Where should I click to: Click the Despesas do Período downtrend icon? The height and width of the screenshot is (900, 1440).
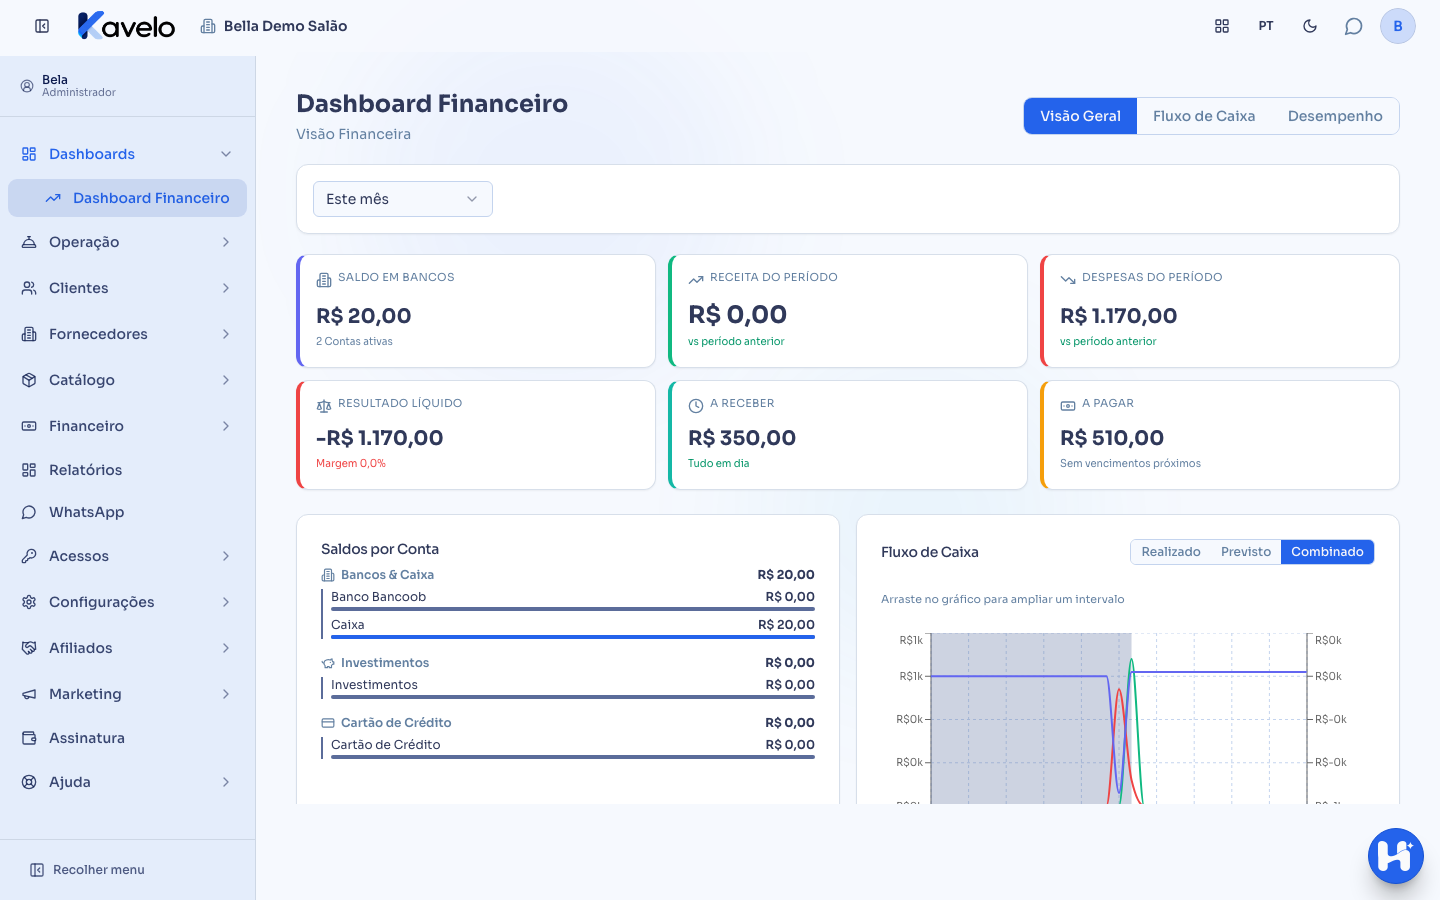1068,279
